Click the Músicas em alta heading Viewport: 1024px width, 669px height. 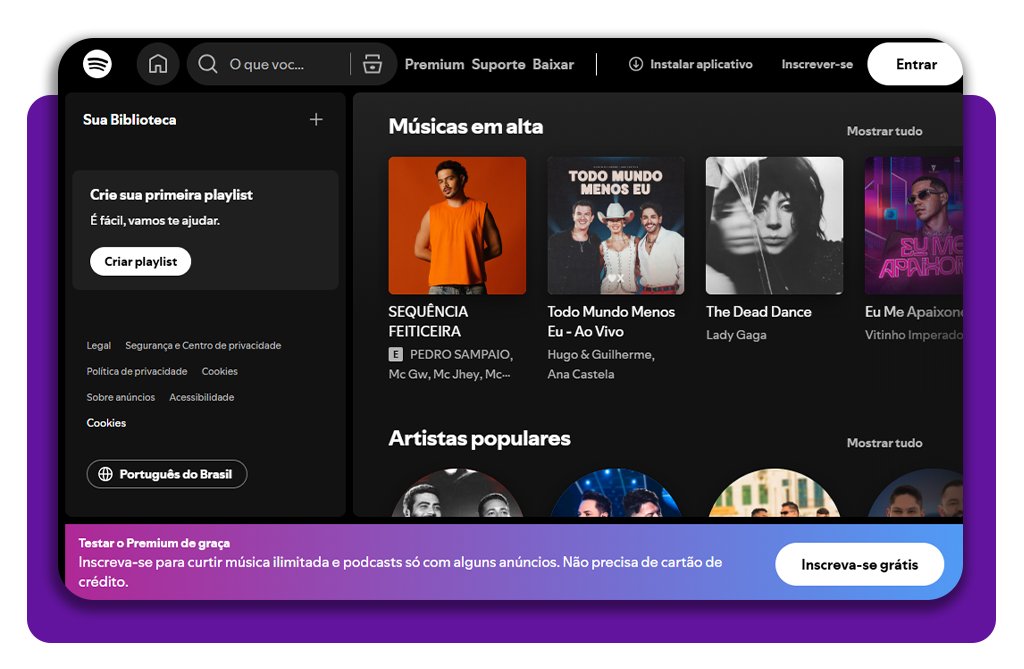tap(466, 126)
